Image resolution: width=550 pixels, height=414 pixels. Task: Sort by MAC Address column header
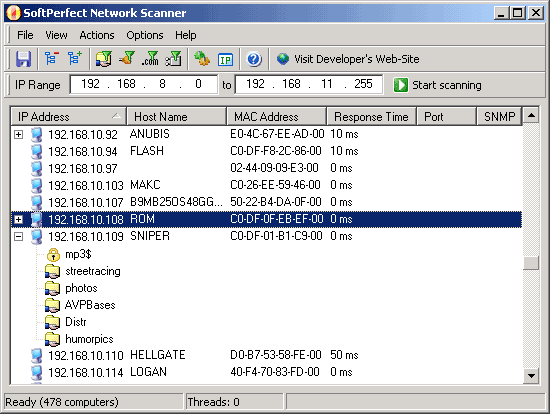tap(276, 116)
